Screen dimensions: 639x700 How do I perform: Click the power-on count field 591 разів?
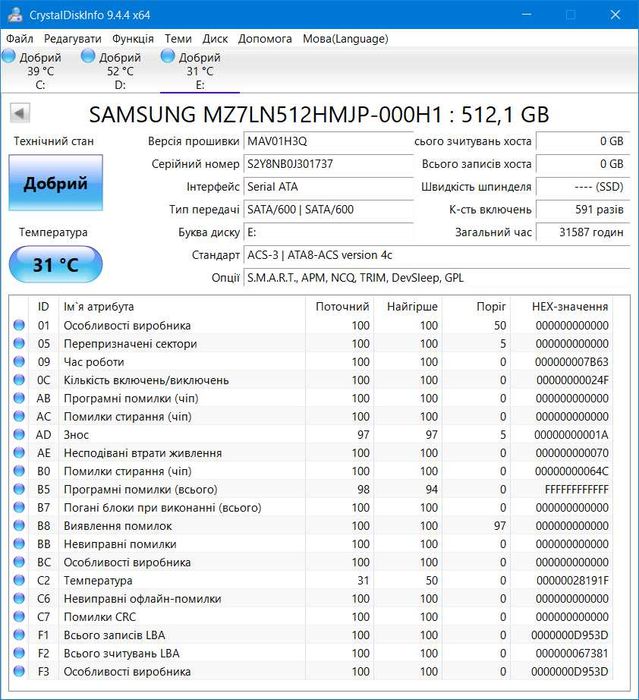pos(582,209)
